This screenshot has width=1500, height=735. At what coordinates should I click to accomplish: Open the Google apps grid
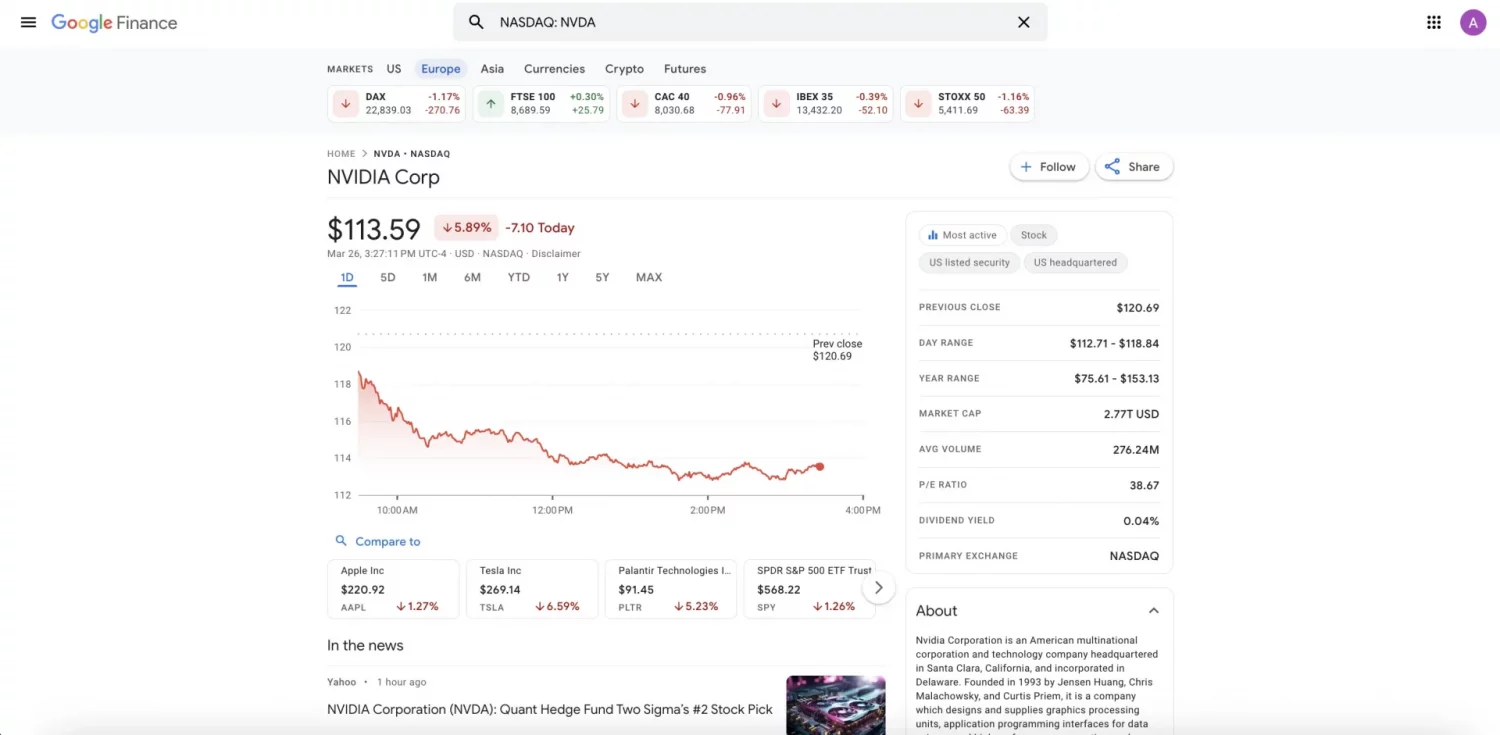pos(1434,22)
